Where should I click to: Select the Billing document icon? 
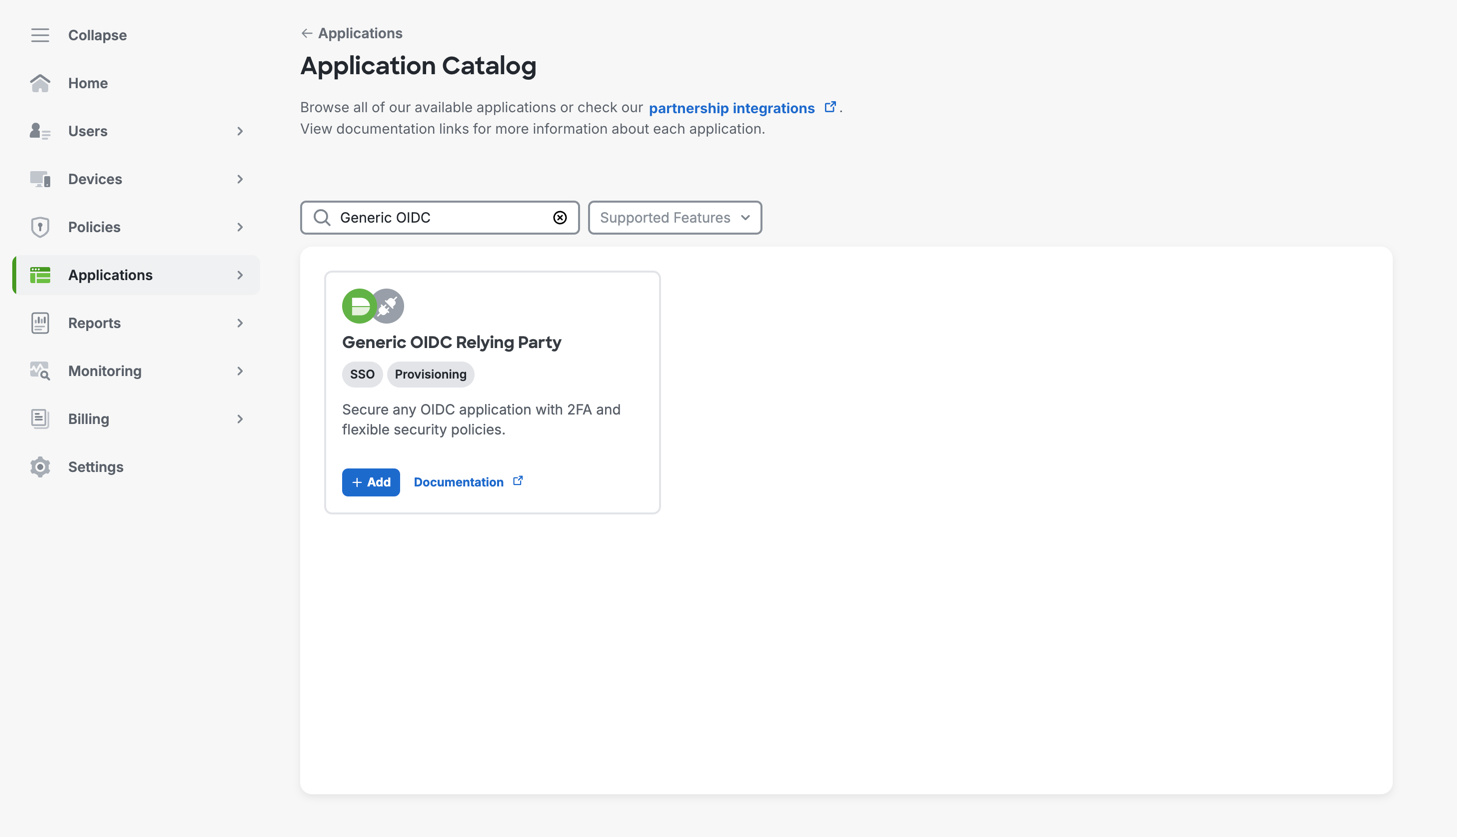(40, 419)
